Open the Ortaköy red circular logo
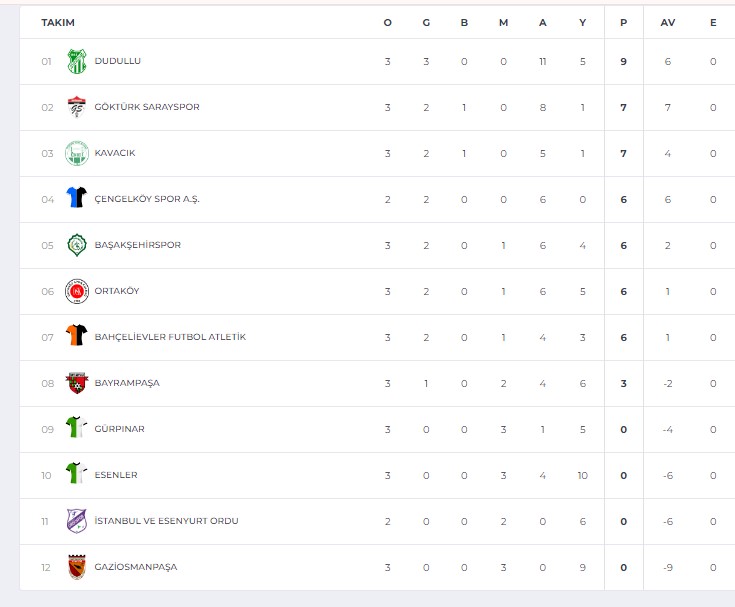This screenshot has width=735, height=607. [x=77, y=291]
